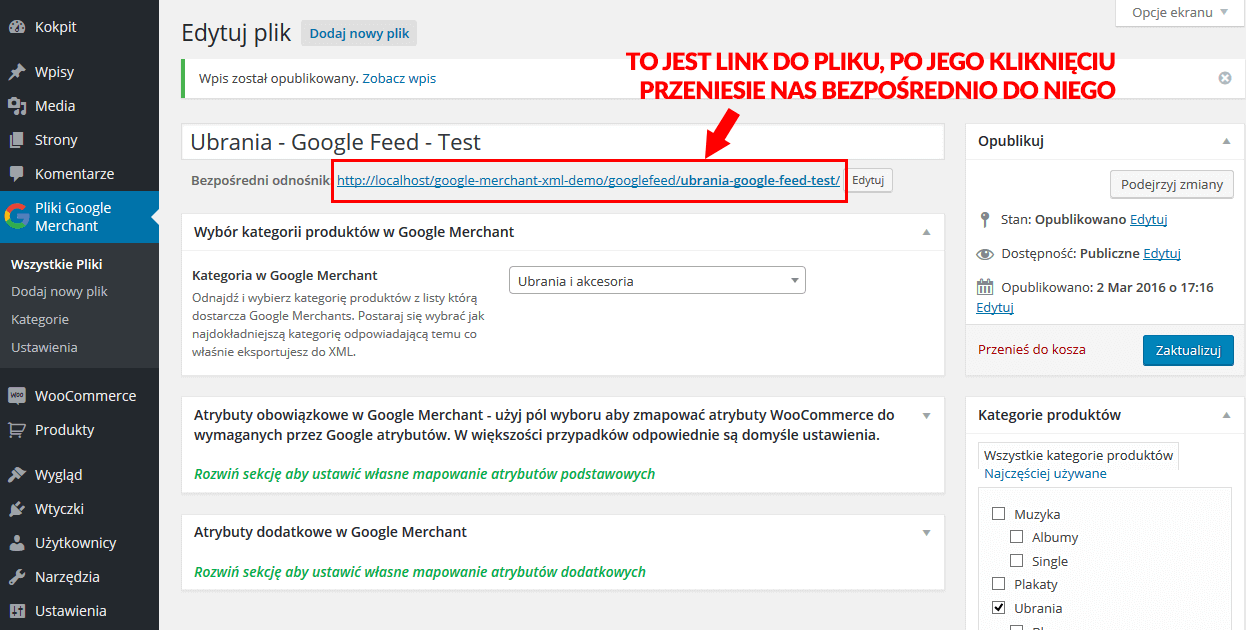Click the Google Merchant G logo icon
Image resolution: width=1246 pixels, height=630 pixels.
[17, 217]
